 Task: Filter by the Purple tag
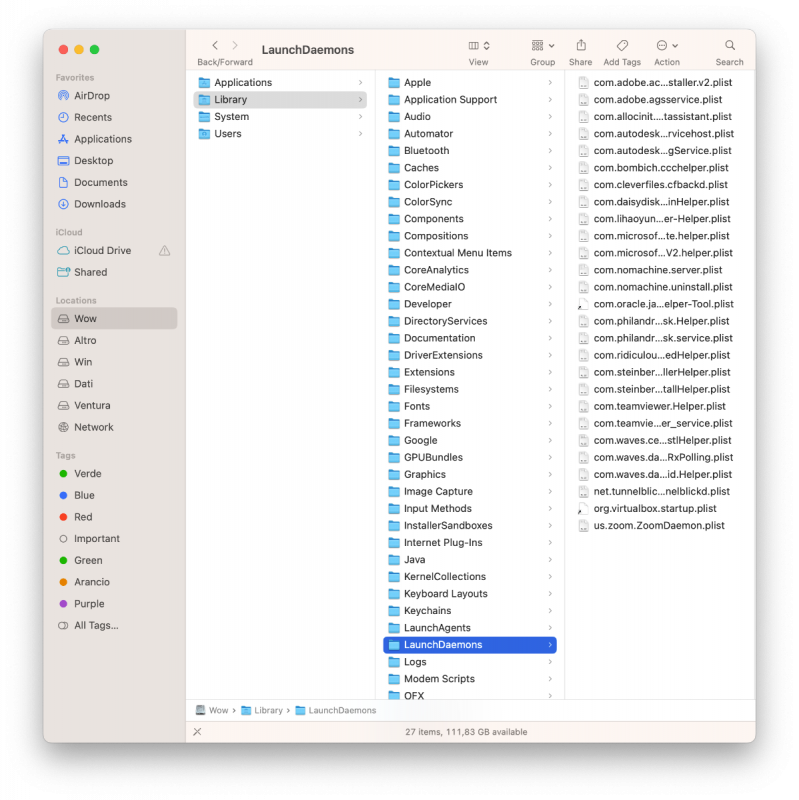click(x=114, y=604)
